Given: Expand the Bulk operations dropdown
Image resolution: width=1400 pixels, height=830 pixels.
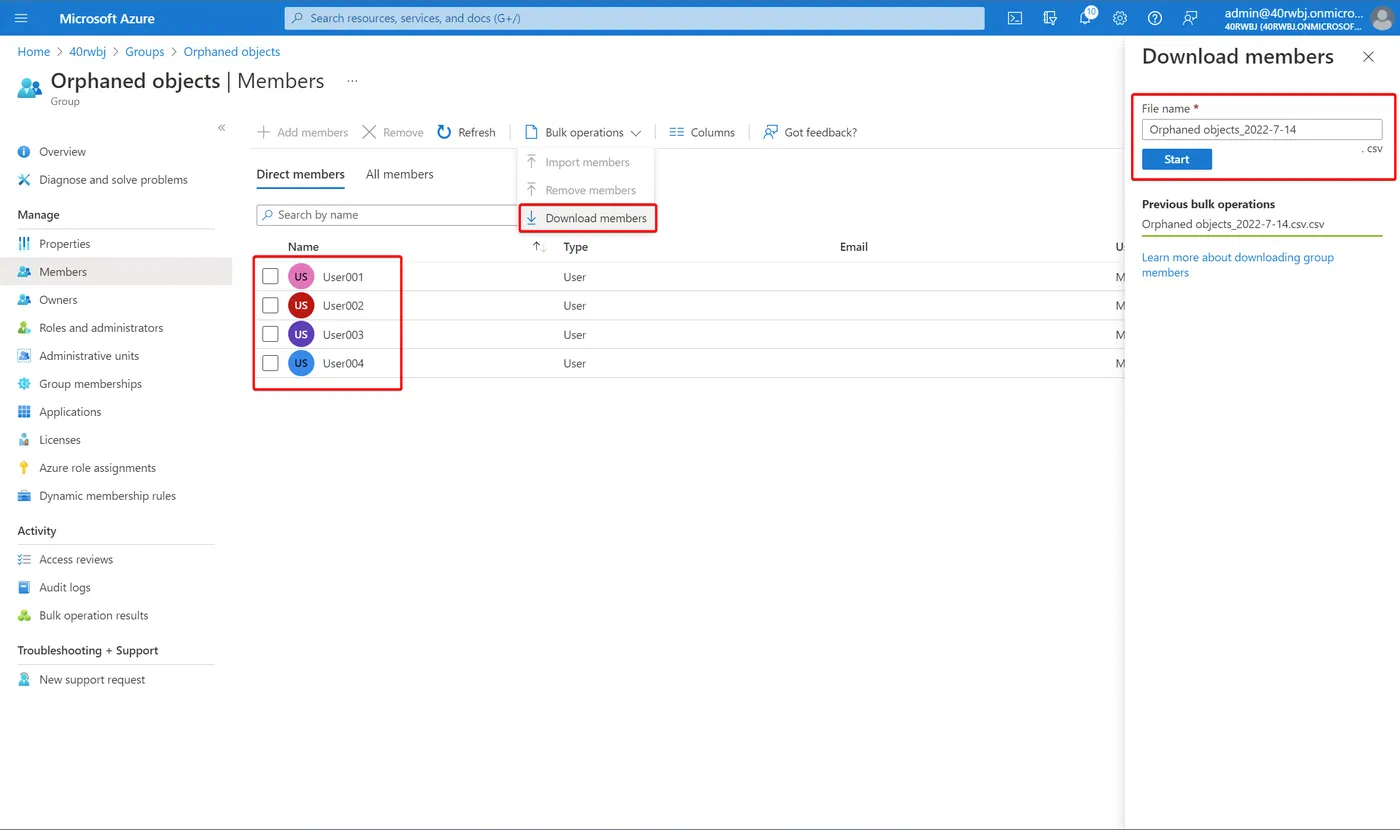Looking at the screenshot, I should (583, 132).
